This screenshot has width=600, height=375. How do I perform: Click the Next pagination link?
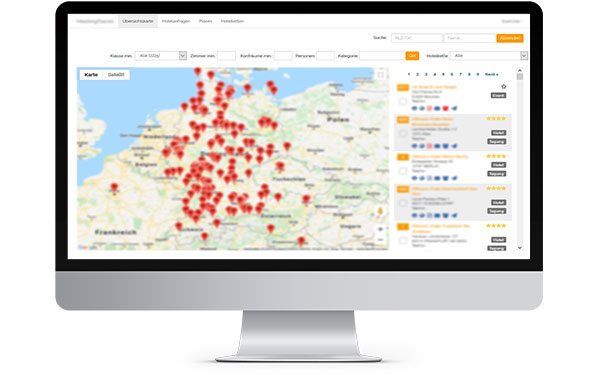[x=491, y=74]
